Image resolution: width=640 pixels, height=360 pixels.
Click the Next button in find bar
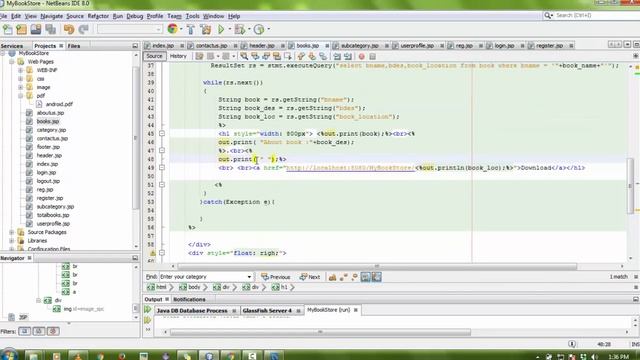tap(310, 277)
